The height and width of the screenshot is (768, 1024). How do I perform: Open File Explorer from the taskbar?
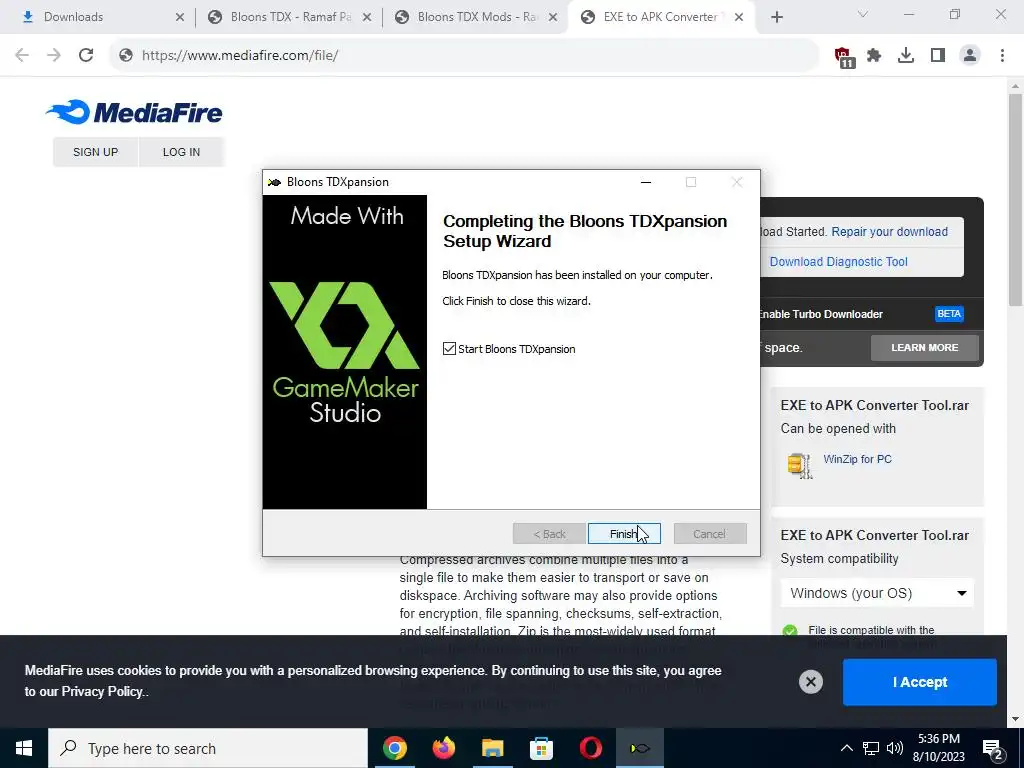pyautogui.click(x=493, y=748)
